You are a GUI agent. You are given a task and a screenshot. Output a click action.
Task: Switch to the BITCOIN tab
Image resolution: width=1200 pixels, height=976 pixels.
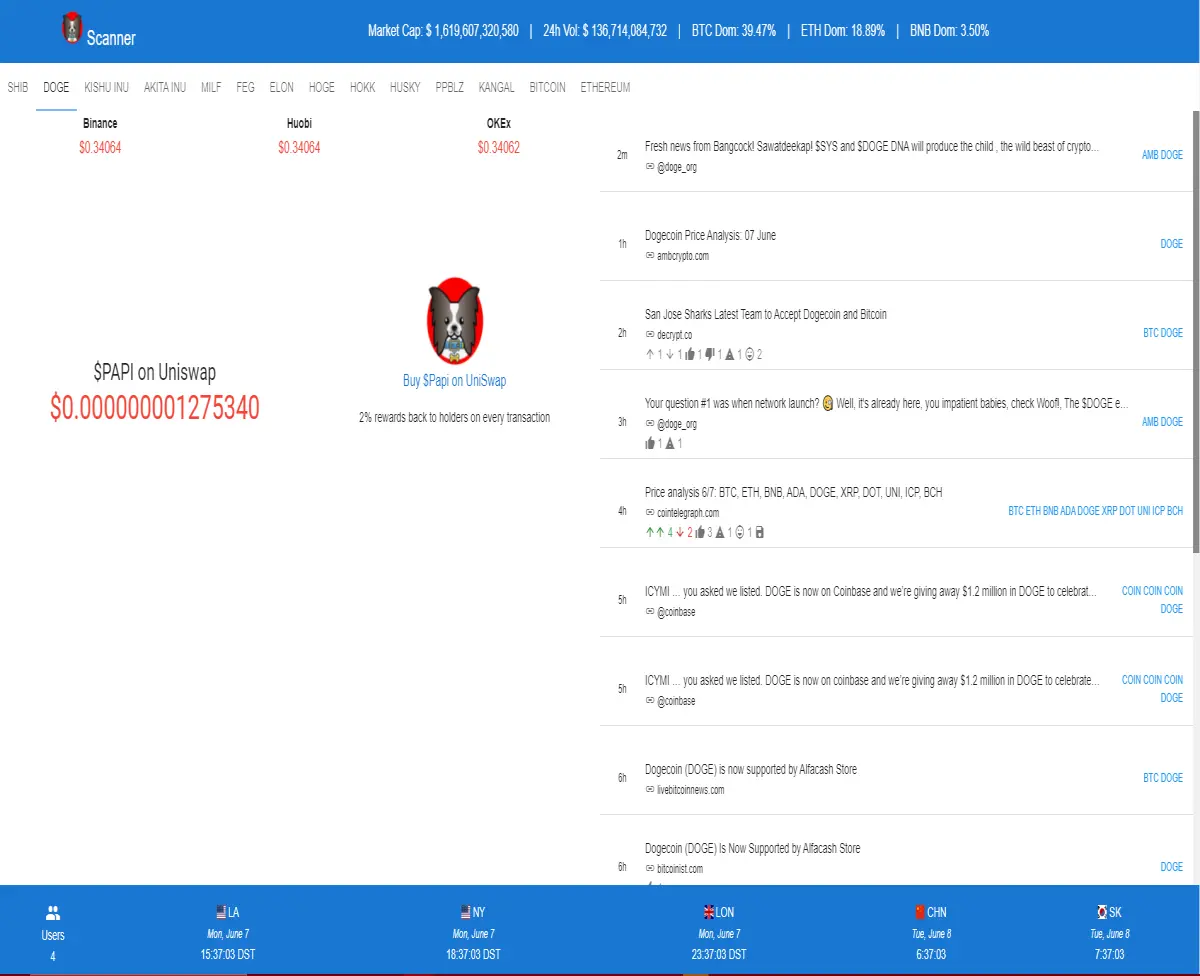(548, 87)
